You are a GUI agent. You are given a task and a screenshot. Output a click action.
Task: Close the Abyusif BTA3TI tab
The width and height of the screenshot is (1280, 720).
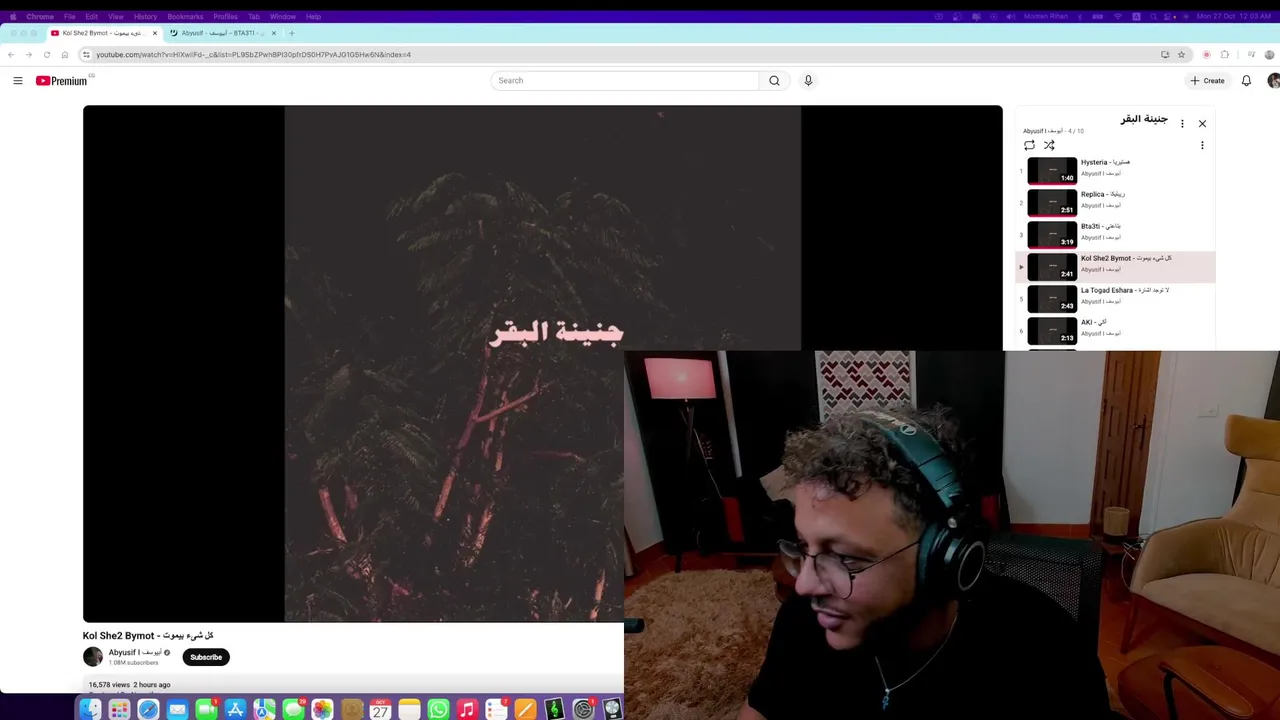[274, 33]
